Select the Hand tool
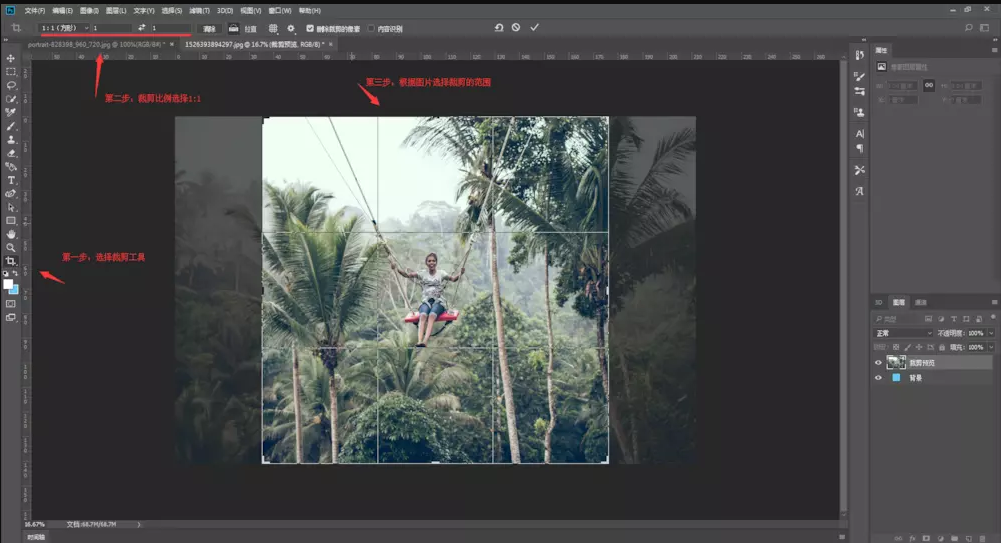 click(x=11, y=234)
